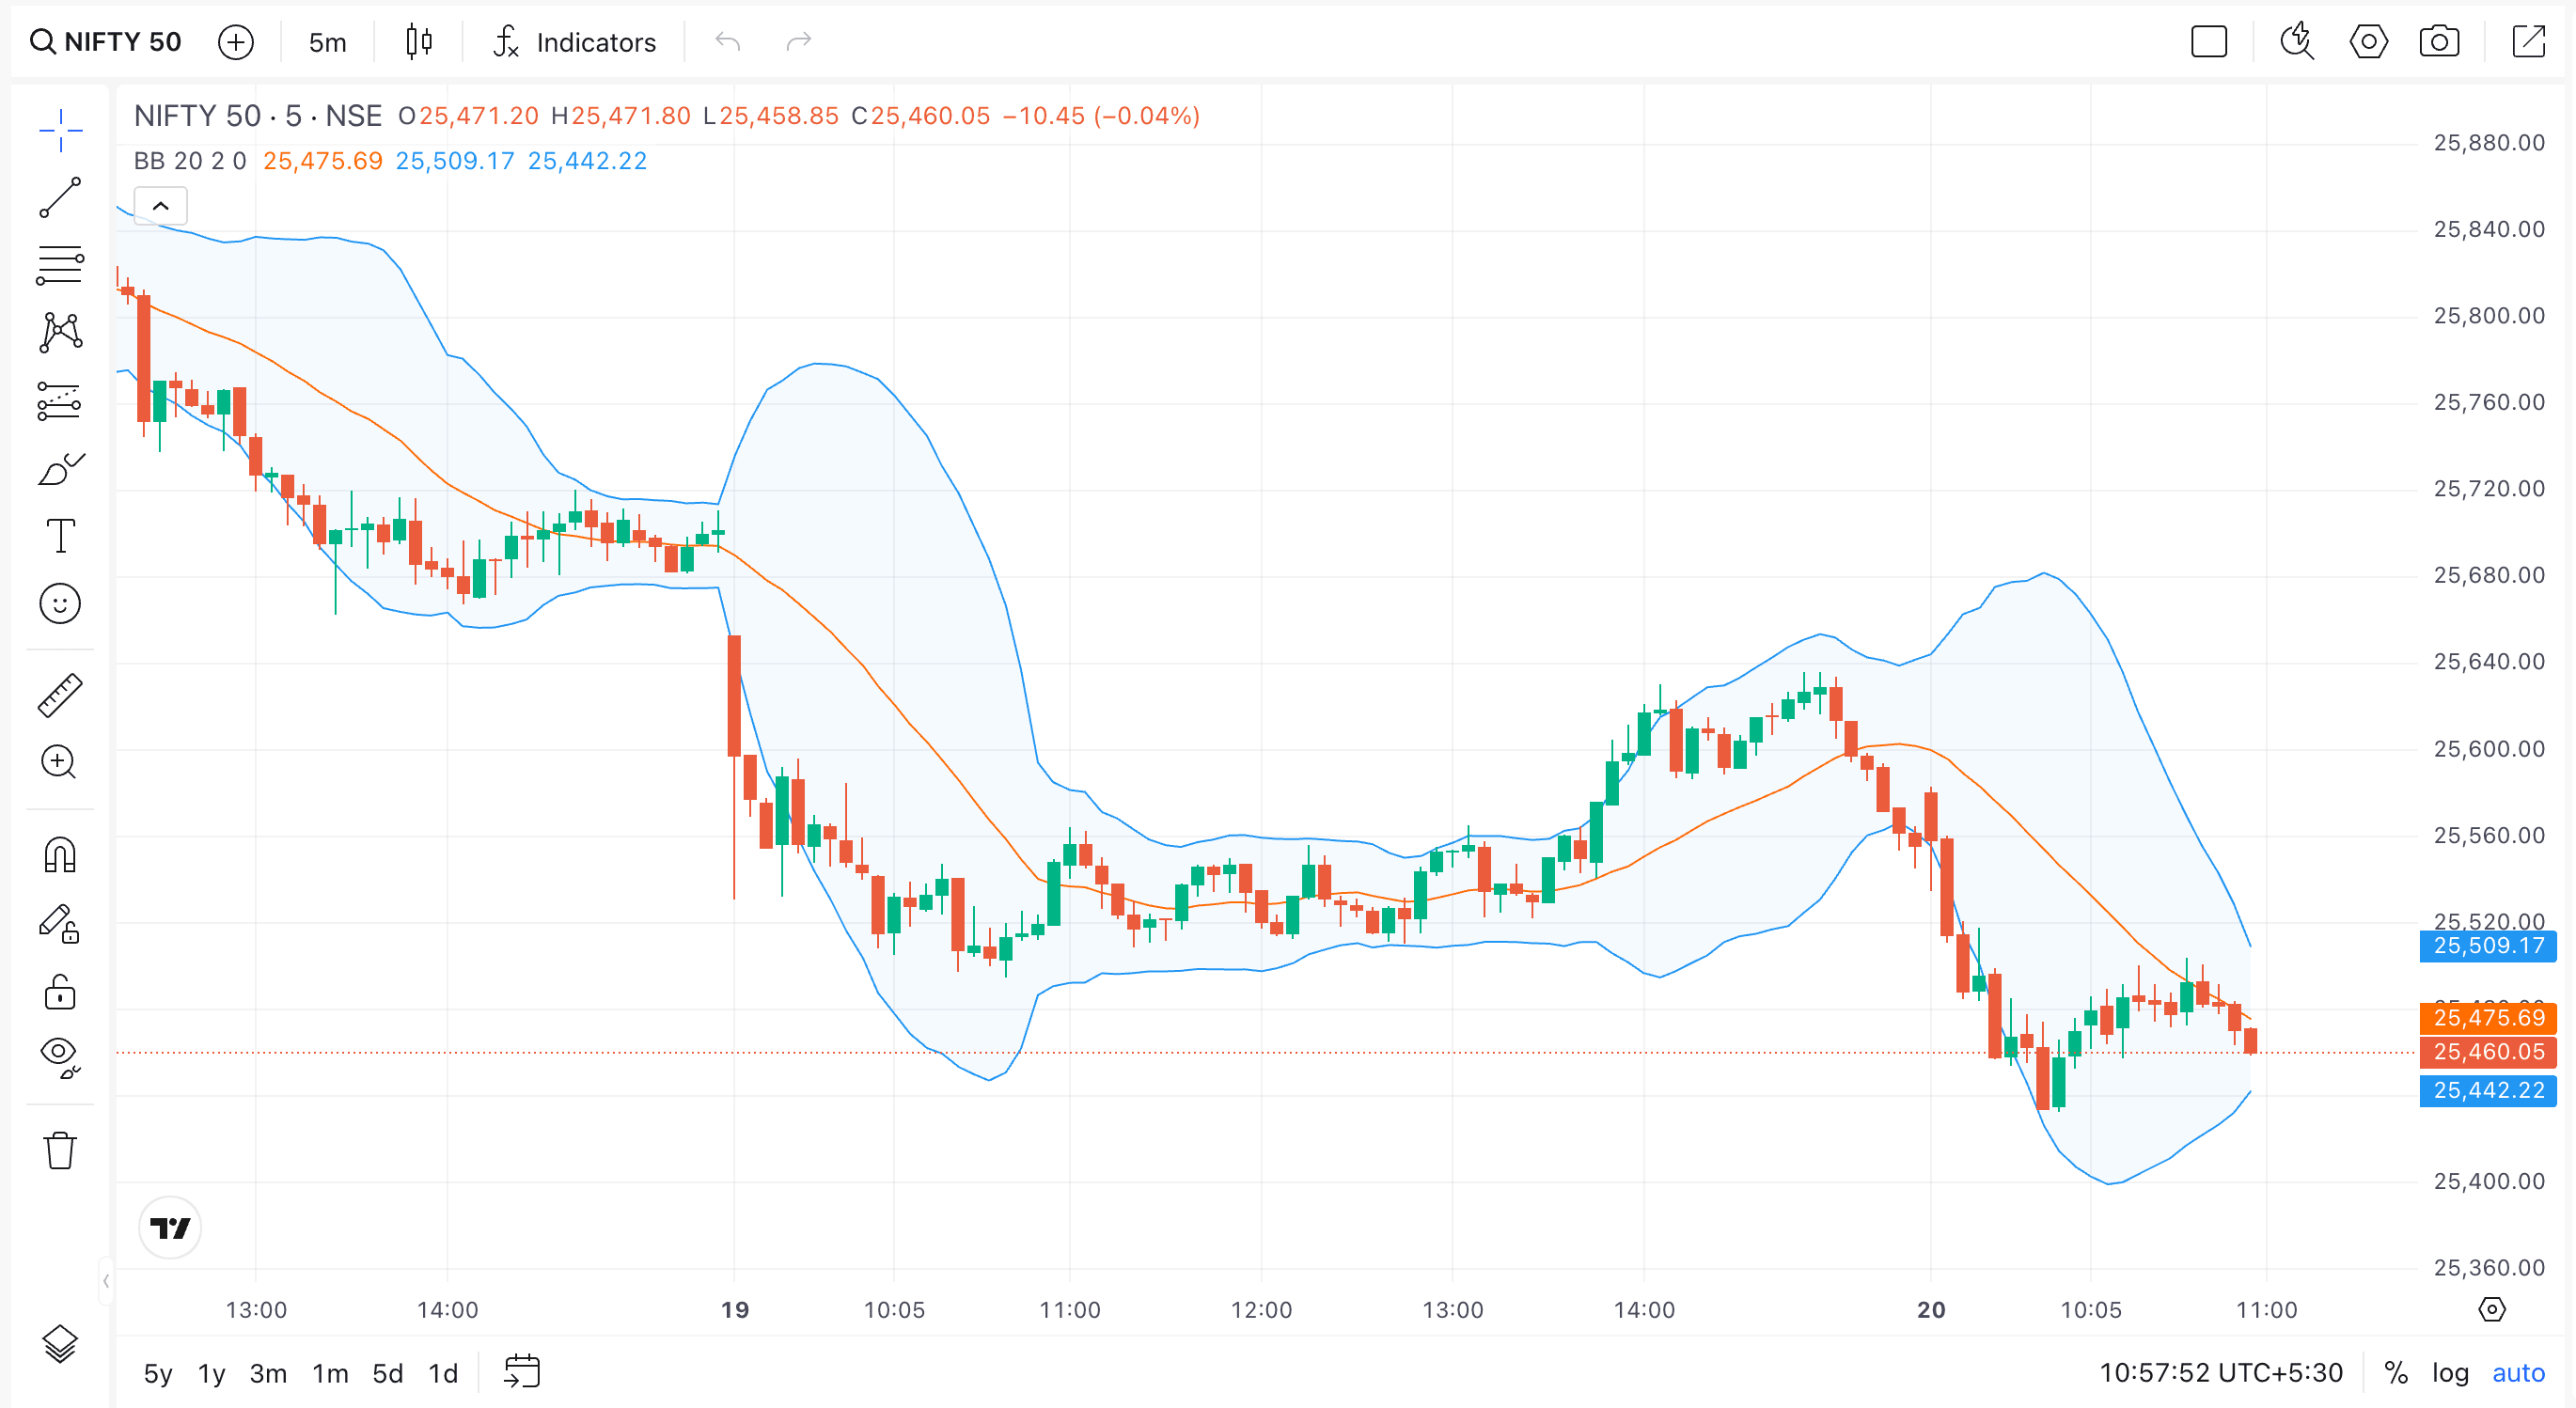Click the NIFTY 50 symbol search
This screenshot has width=2576, height=1408.
coord(106,42)
